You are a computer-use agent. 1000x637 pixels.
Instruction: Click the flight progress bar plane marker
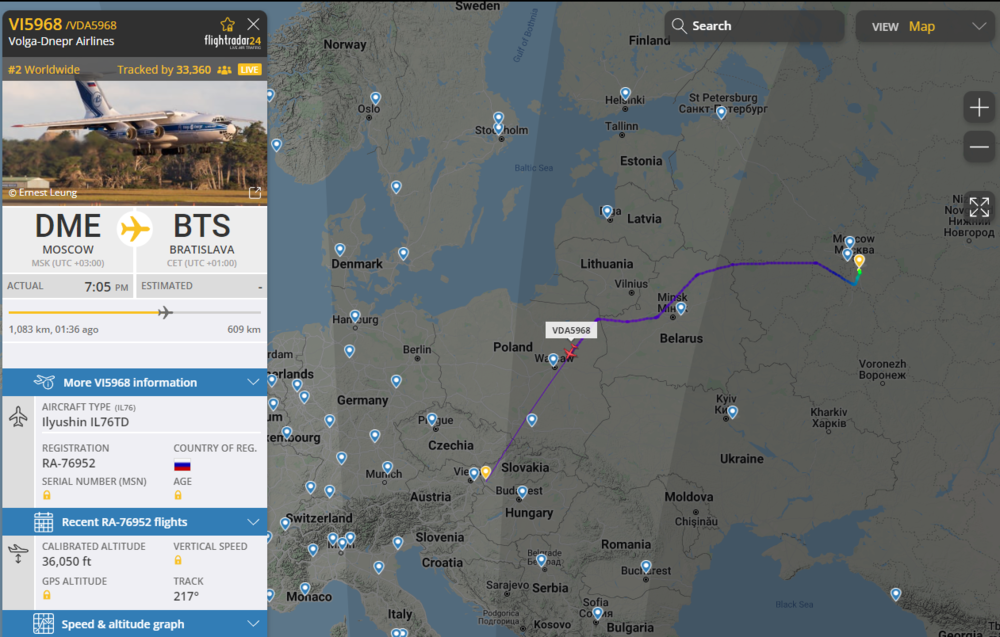point(165,312)
